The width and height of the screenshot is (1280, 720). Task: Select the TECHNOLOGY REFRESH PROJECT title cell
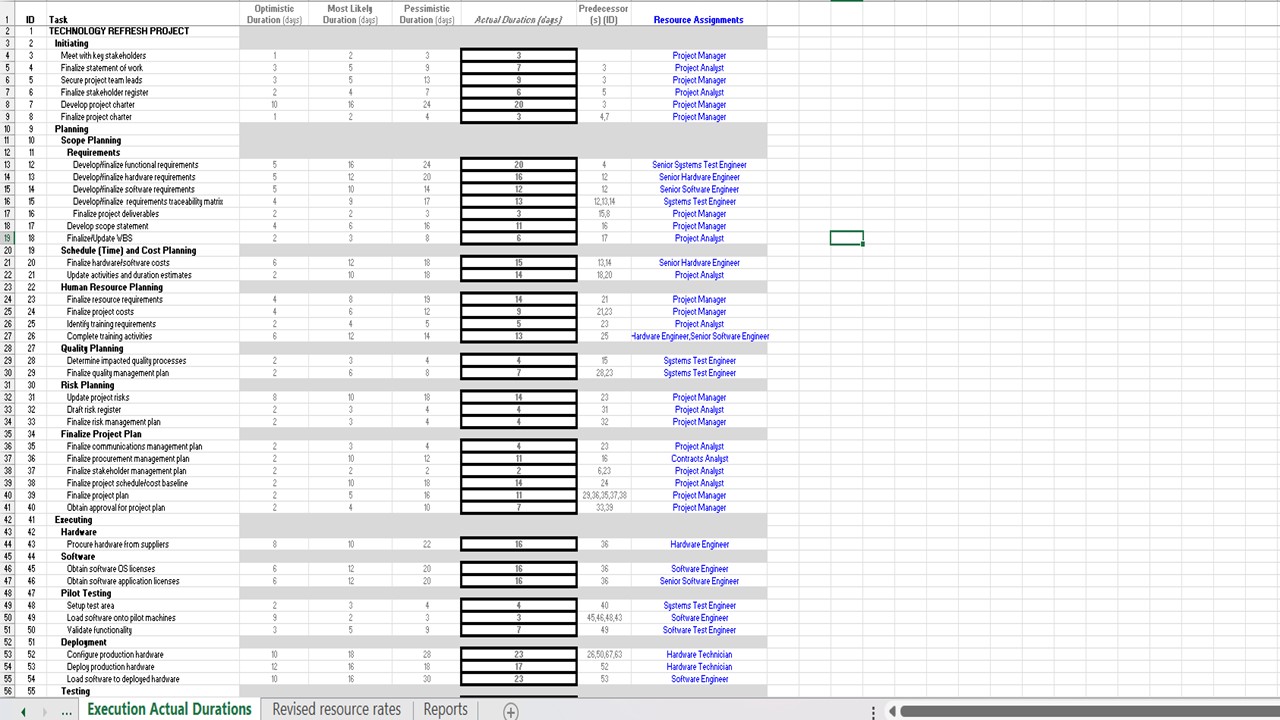(119, 31)
